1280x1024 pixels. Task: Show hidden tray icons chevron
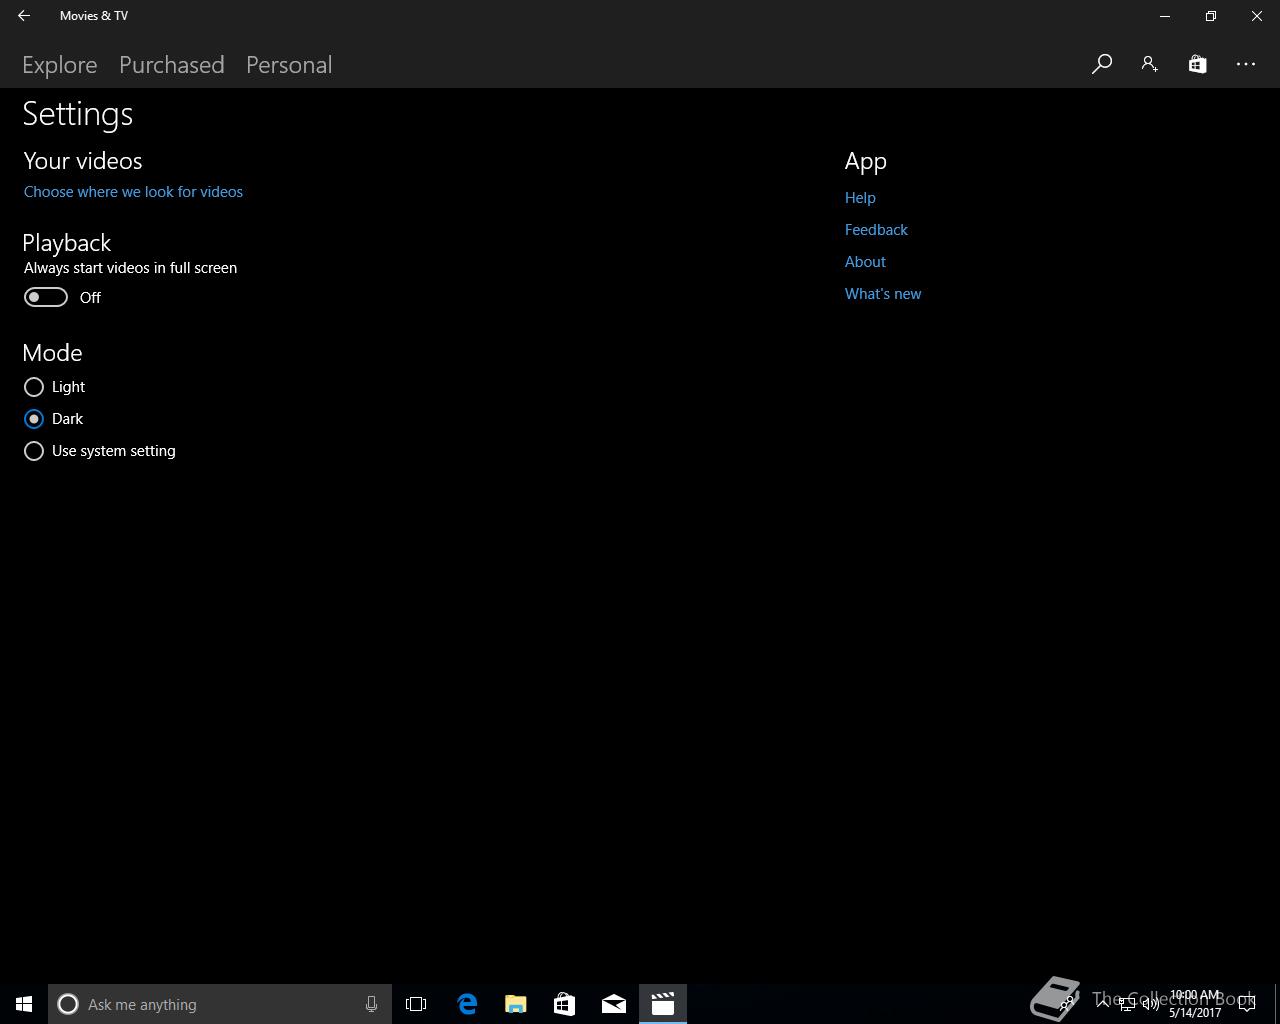(x=1103, y=1004)
